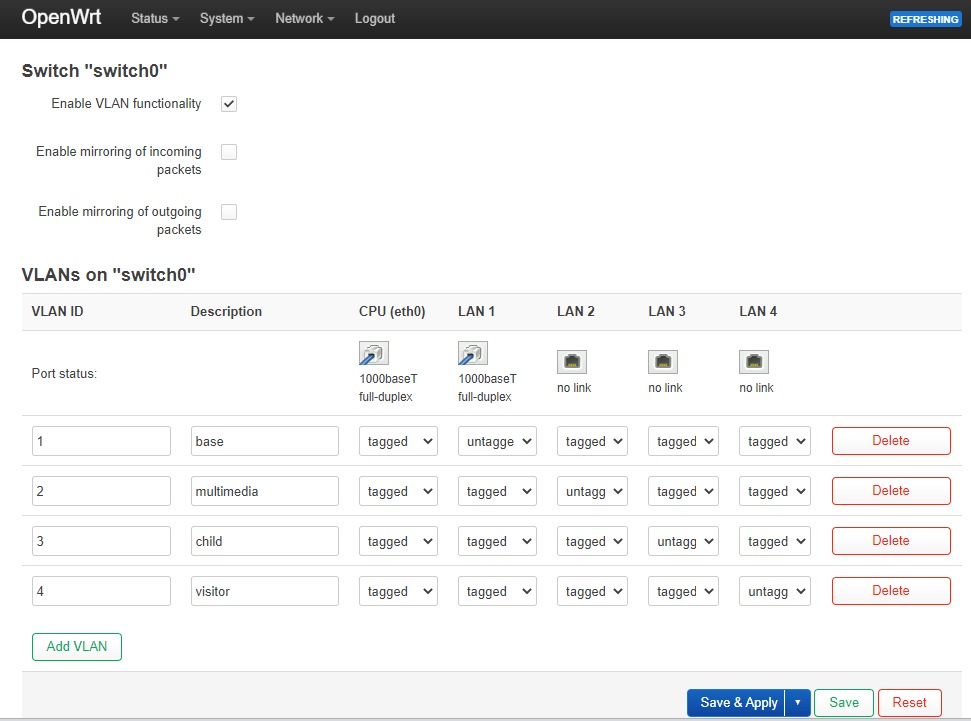Click the LAN 1 connected port icon

coord(472,353)
